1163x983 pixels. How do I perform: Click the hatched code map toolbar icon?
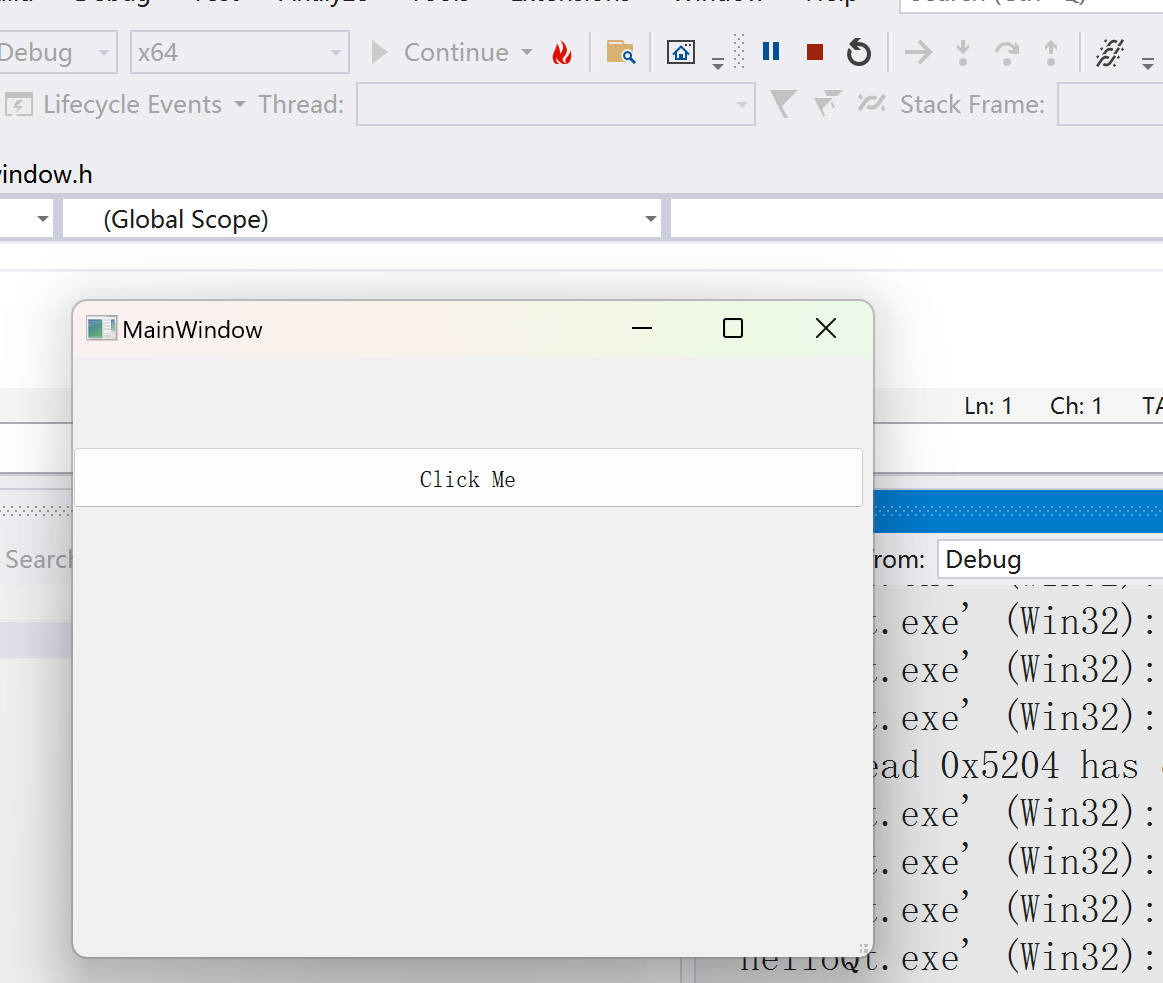point(1110,53)
